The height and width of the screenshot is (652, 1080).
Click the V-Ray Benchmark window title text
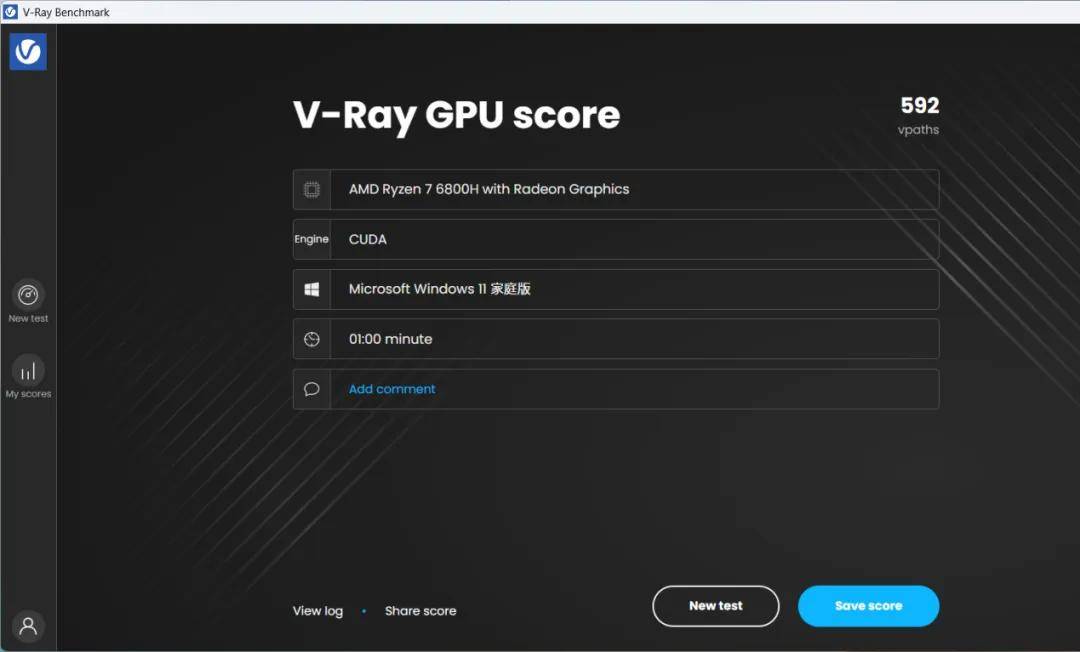[x=66, y=12]
